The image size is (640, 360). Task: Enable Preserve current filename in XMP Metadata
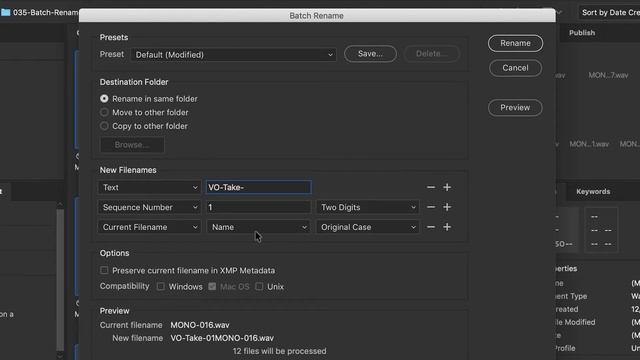pyautogui.click(x=104, y=270)
